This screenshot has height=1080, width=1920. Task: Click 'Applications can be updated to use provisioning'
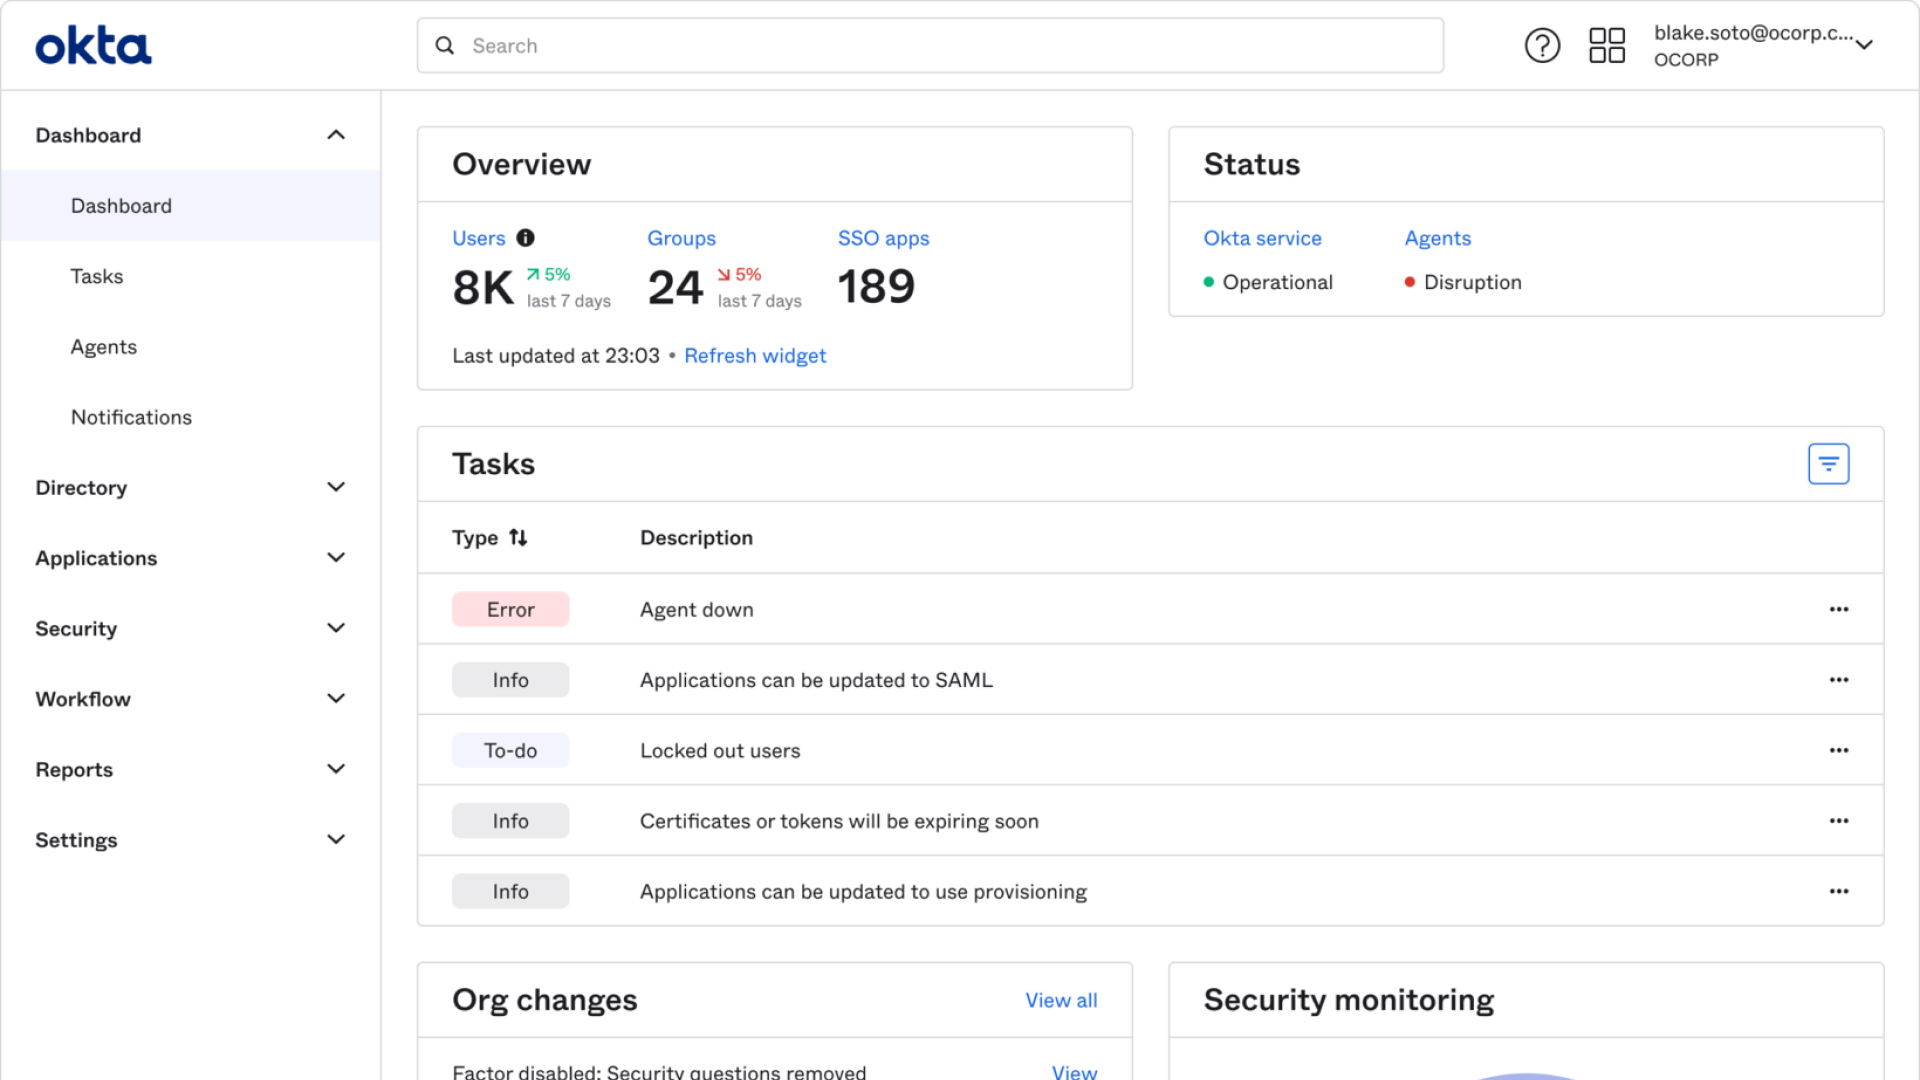point(863,892)
